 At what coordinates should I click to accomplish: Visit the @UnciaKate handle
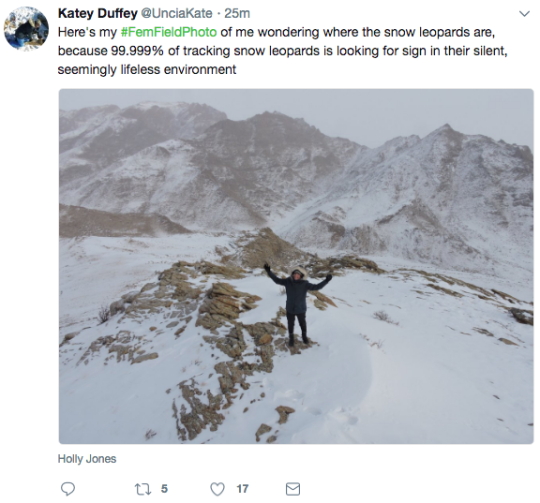point(177,13)
